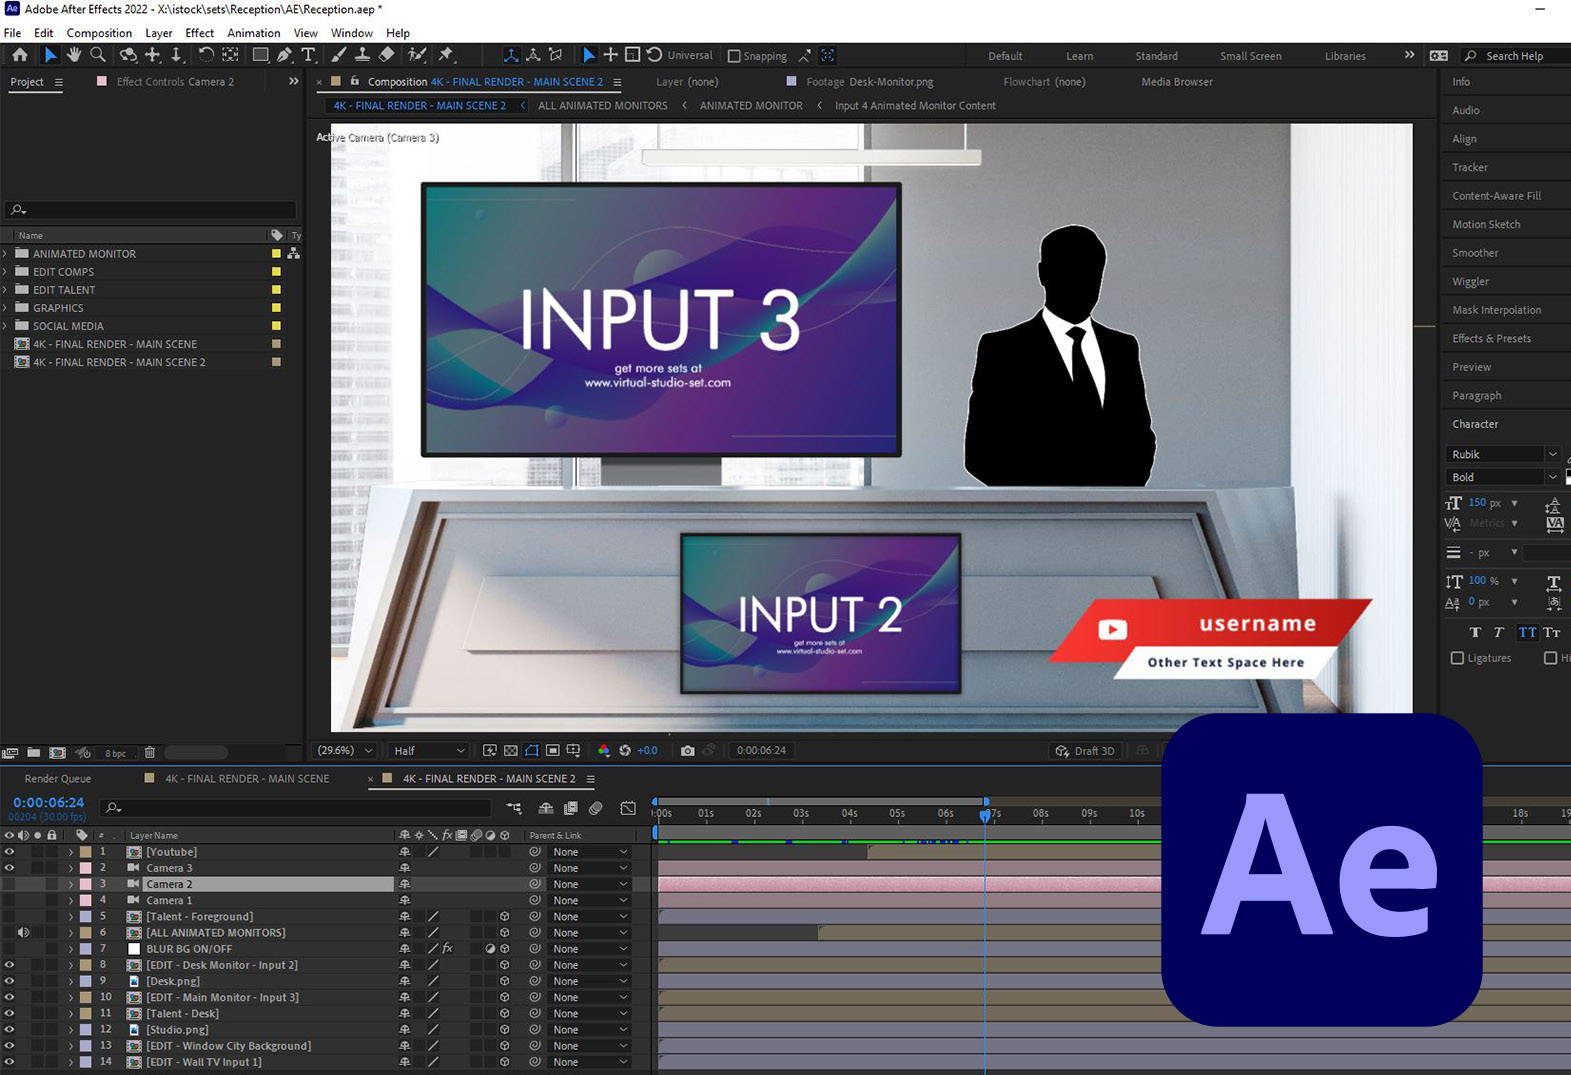Hide the Camera 3 layer
The height and width of the screenshot is (1075, 1571).
coord(9,868)
